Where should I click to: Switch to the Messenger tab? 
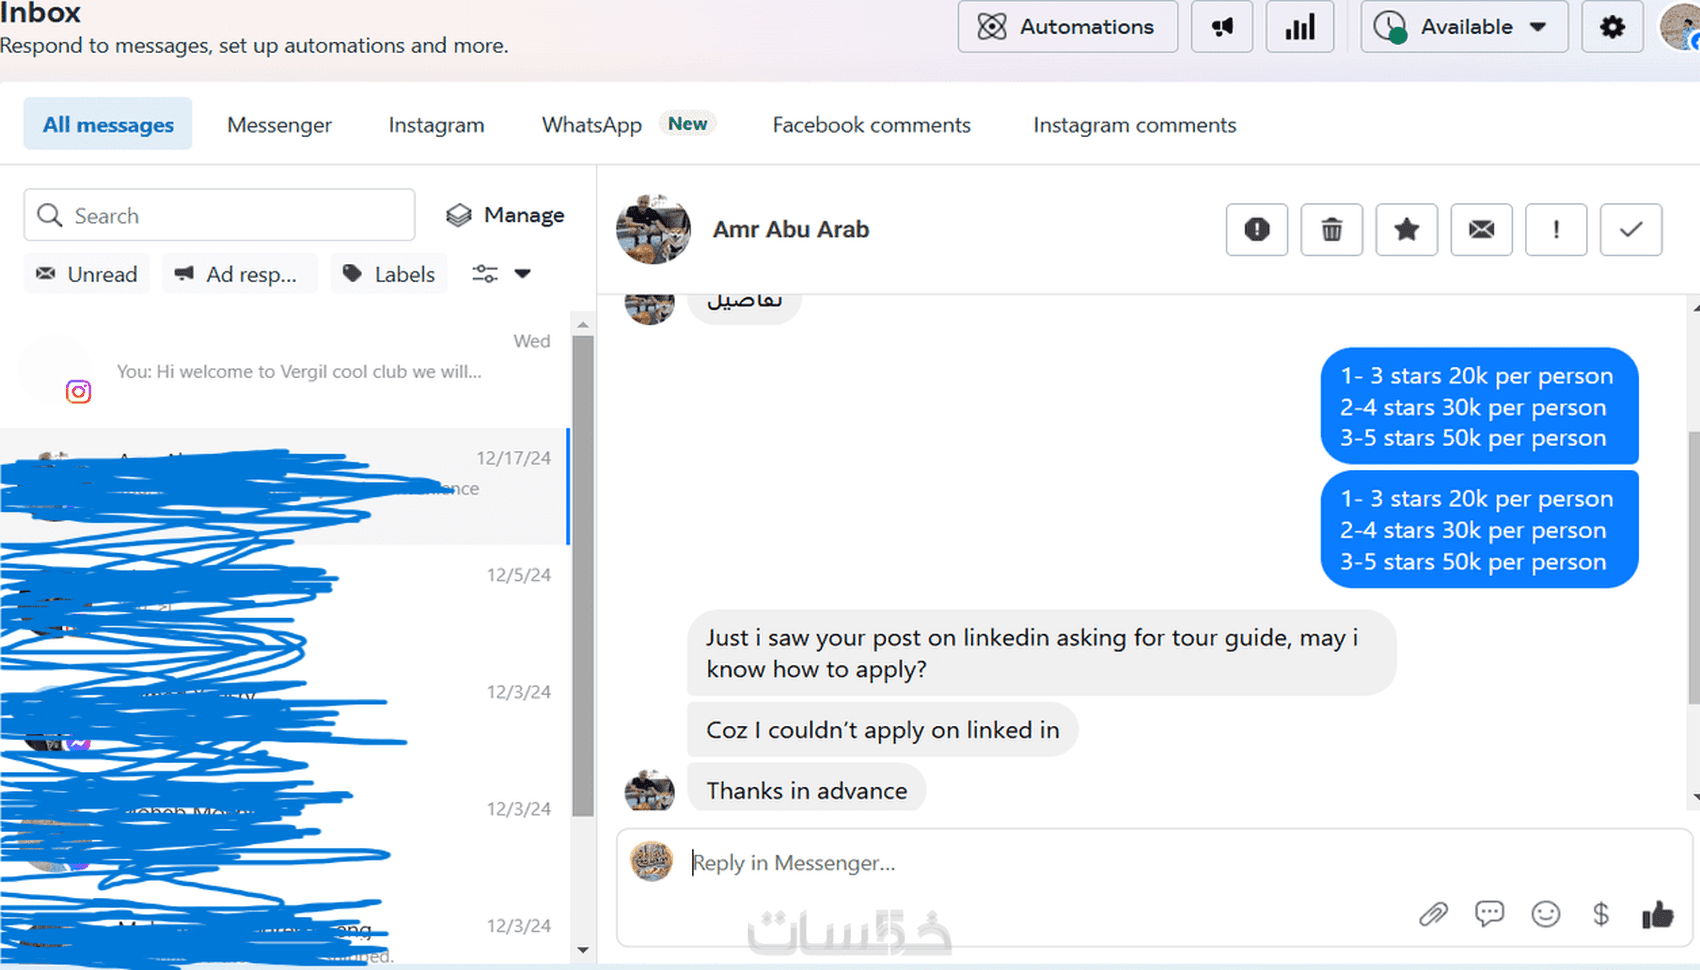[279, 125]
